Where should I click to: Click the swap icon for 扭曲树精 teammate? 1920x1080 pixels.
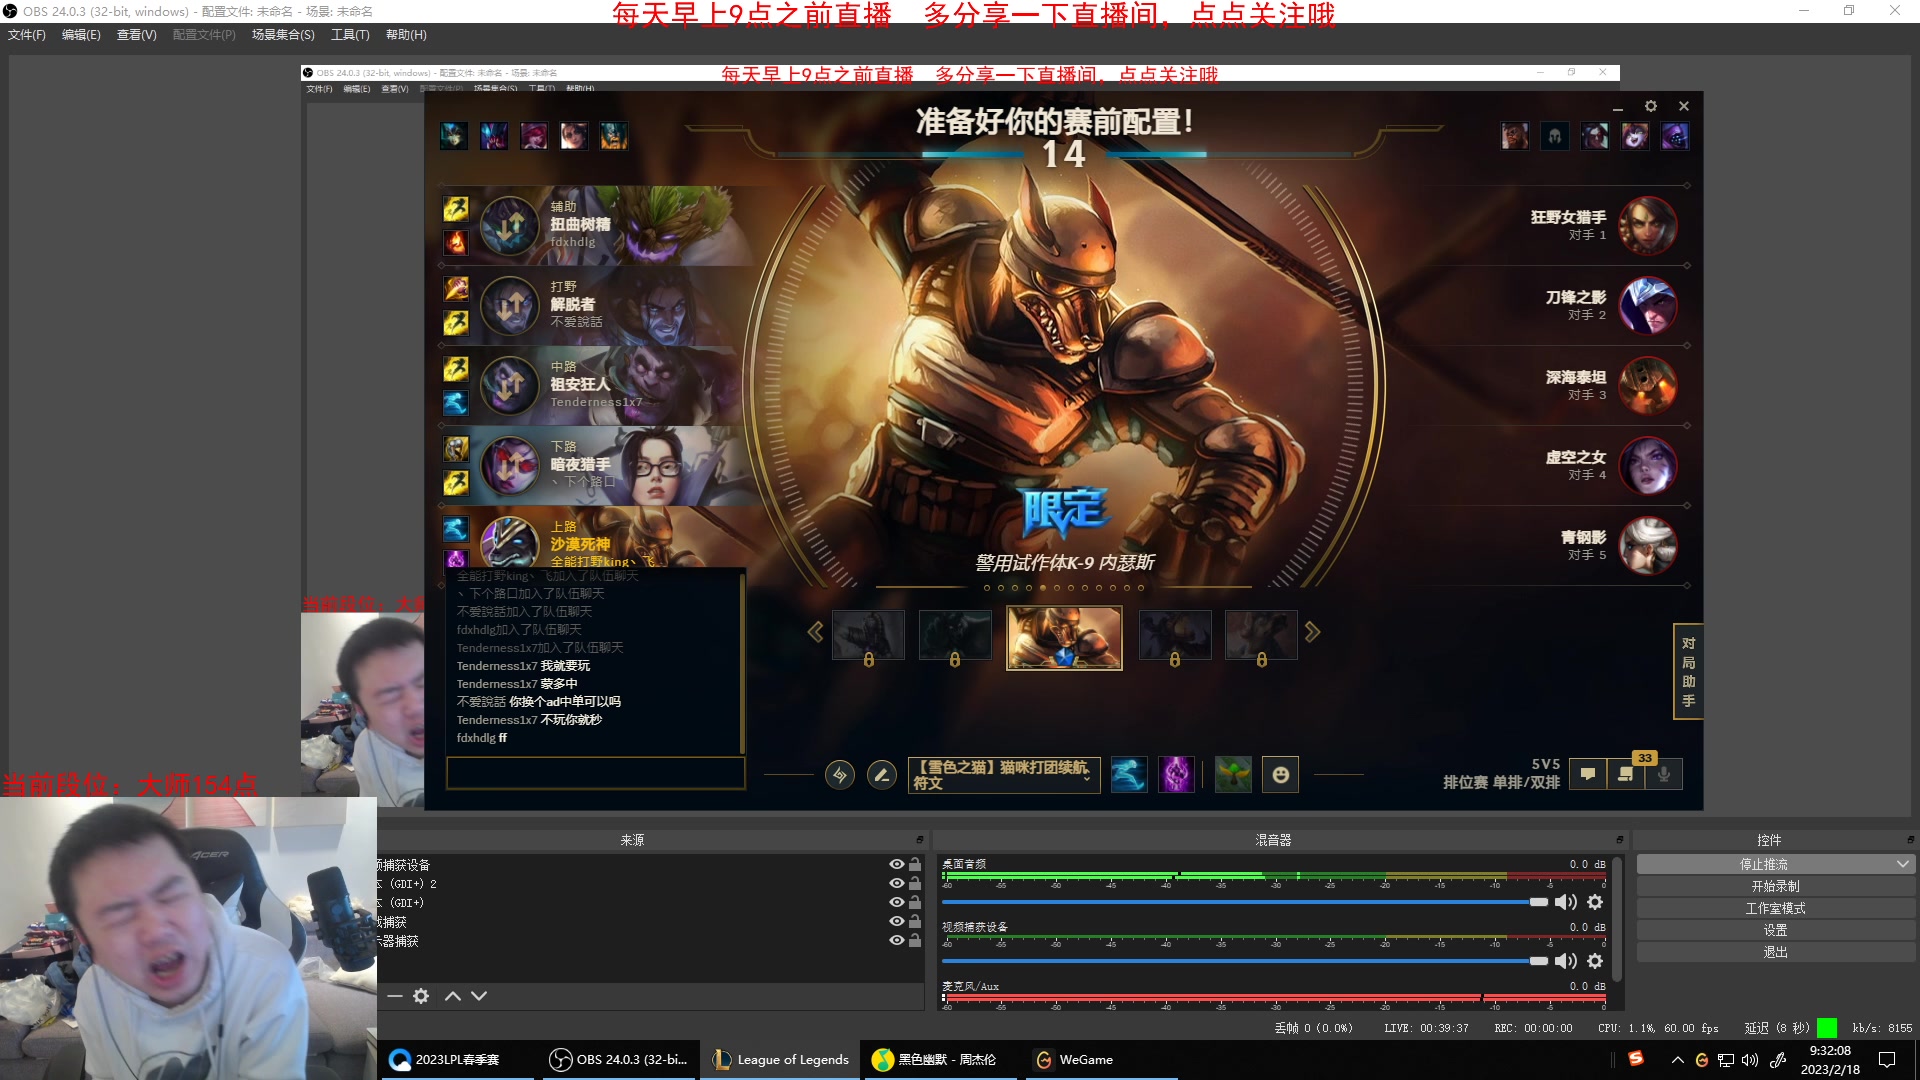pyautogui.click(x=510, y=225)
